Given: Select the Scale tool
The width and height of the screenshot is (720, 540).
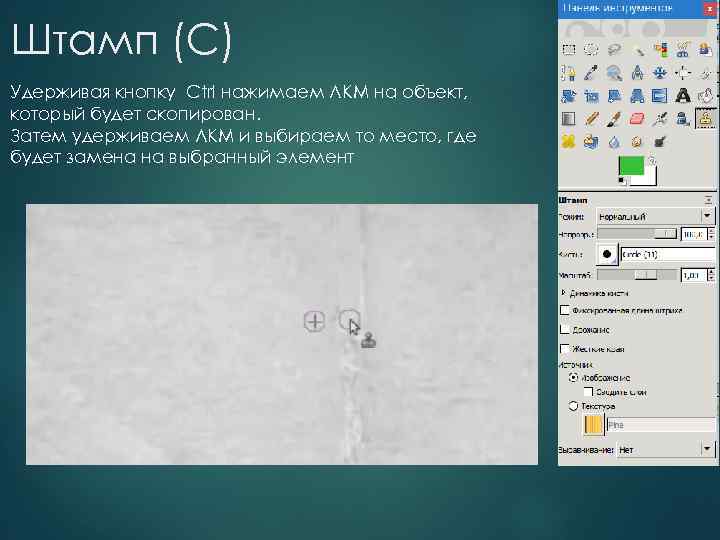Looking at the screenshot, I should 591,96.
